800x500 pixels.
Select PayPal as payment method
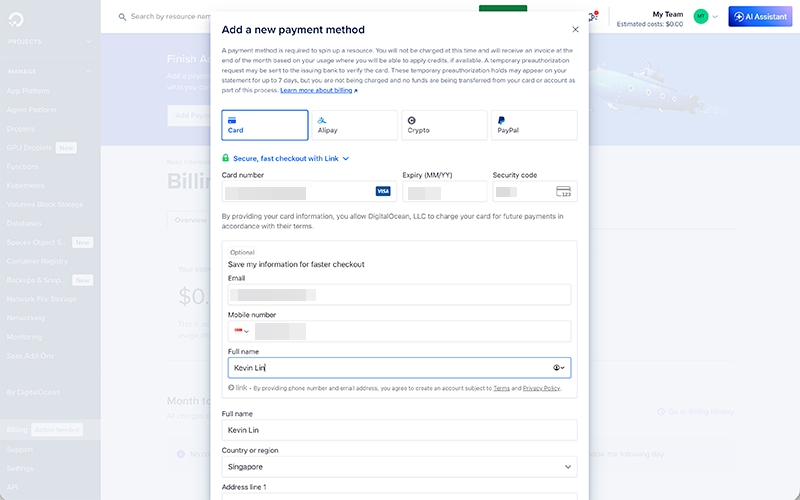534,125
